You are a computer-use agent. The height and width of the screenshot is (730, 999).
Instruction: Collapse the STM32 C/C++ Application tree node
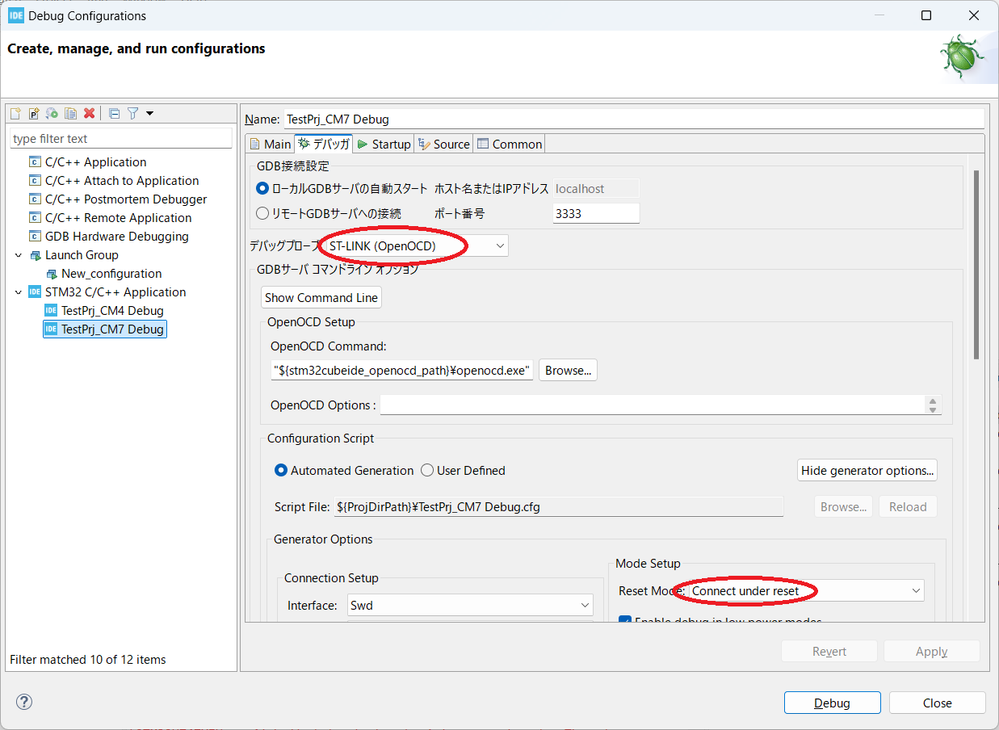pos(18,292)
